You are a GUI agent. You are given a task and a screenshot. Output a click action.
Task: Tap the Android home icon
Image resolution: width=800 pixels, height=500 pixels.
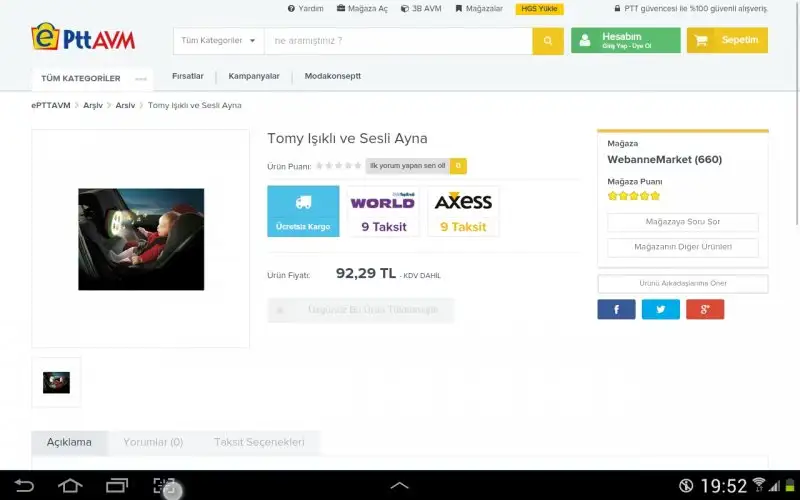(x=70, y=486)
